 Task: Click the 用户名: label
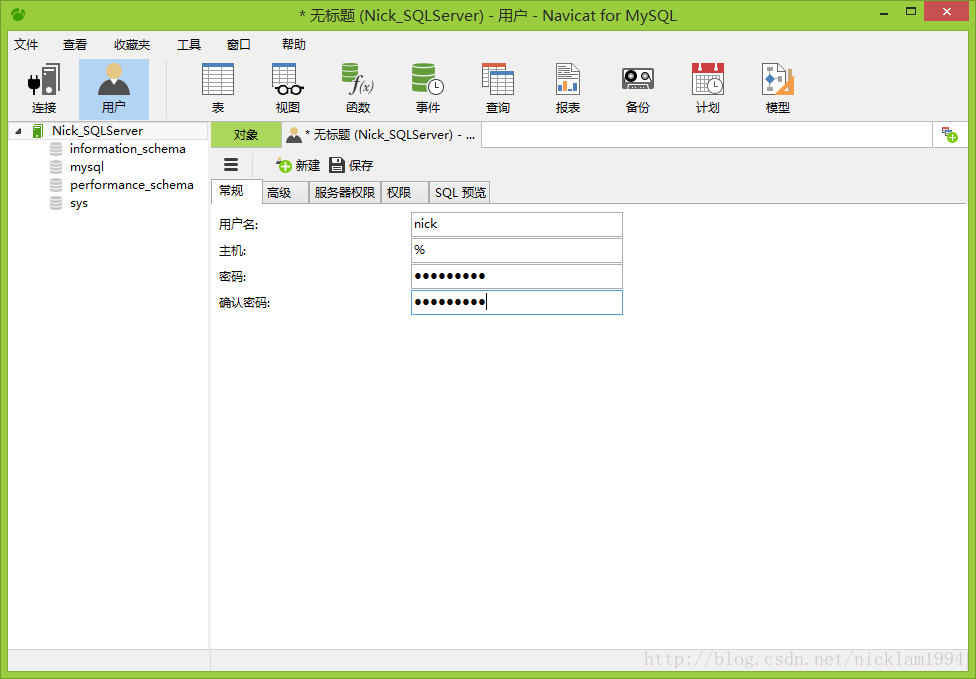click(x=238, y=225)
